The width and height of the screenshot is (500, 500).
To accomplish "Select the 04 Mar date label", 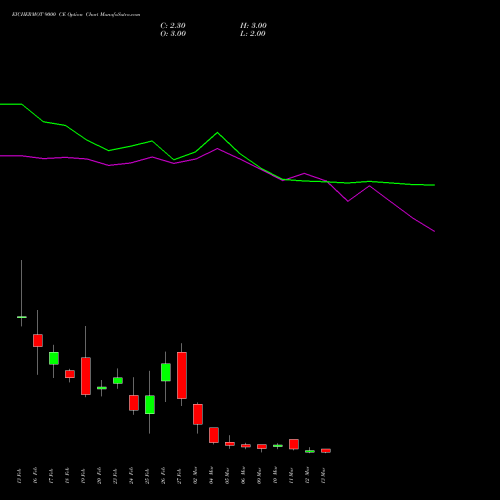I will [211, 475].
